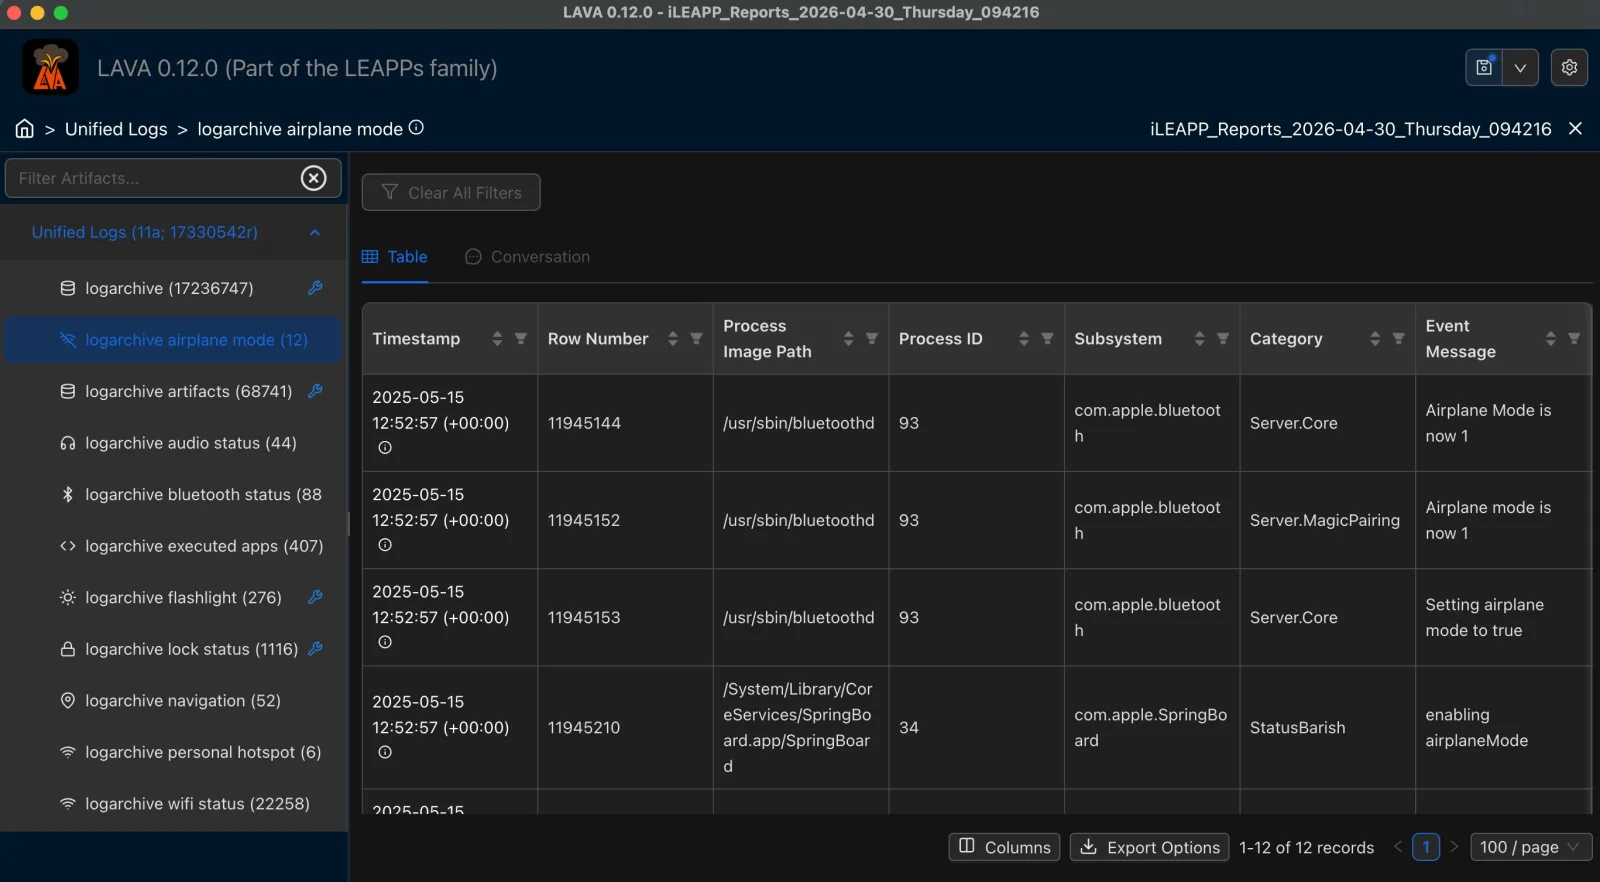Open filter for Process ID column
This screenshot has width=1600, height=882.
pos(1048,339)
